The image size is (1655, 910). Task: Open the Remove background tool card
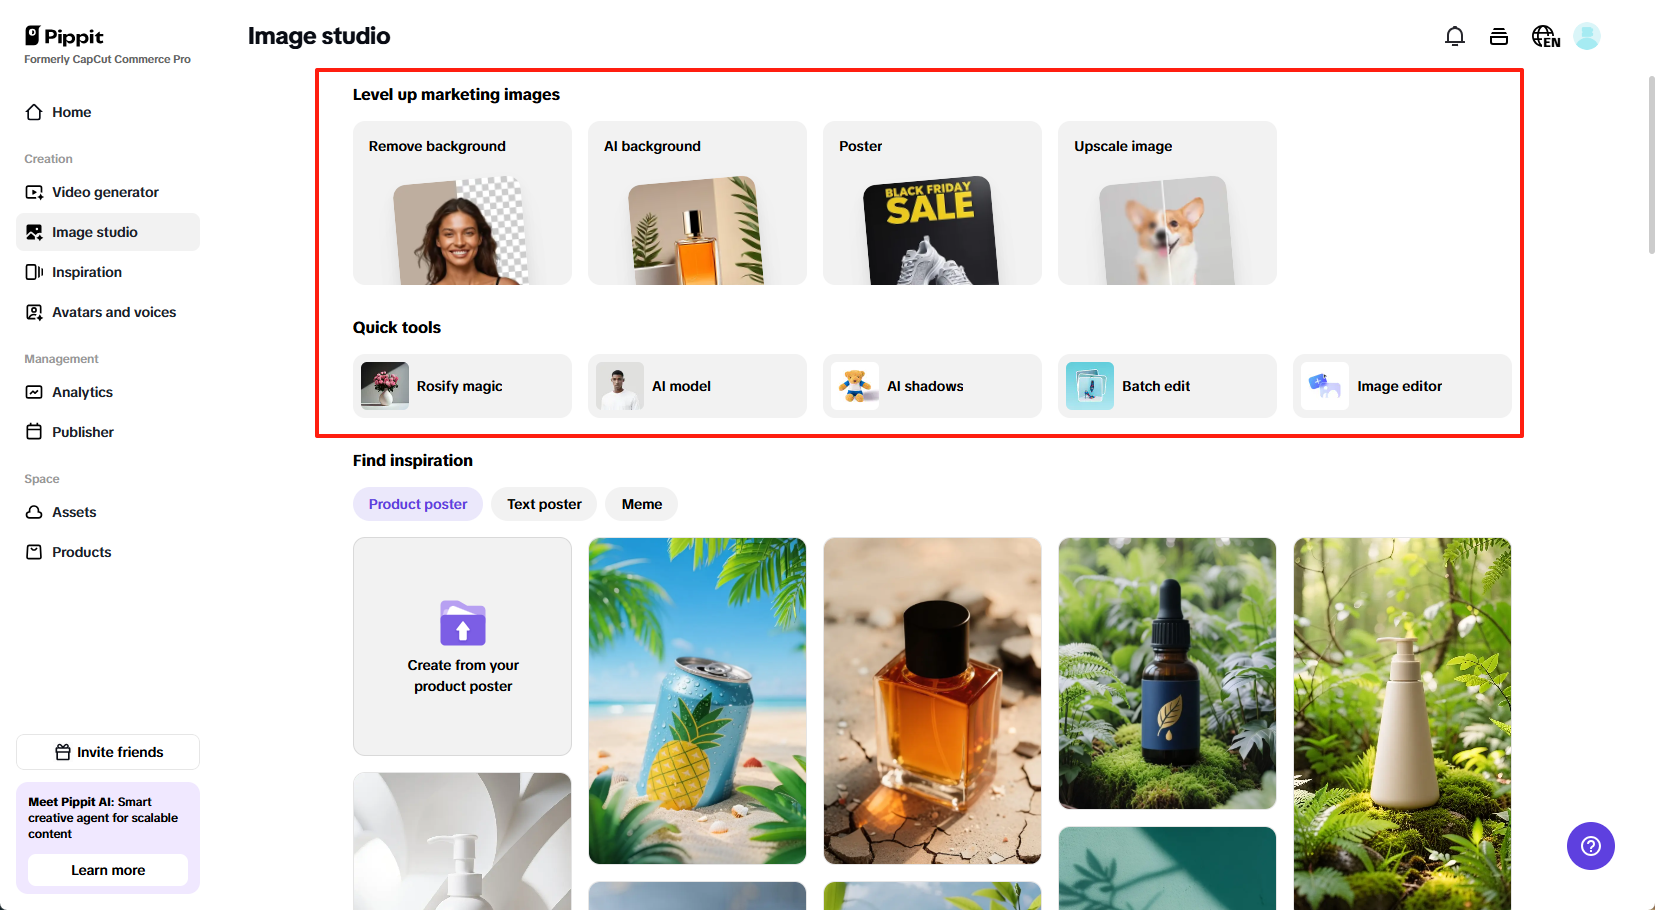pyautogui.click(x=462, y=203)
